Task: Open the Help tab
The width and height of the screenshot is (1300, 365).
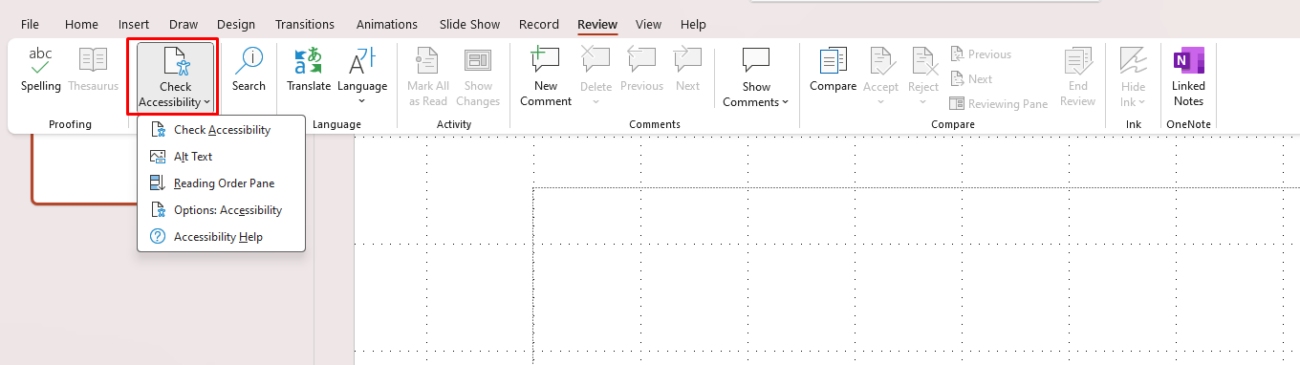Action: [693, 24]
